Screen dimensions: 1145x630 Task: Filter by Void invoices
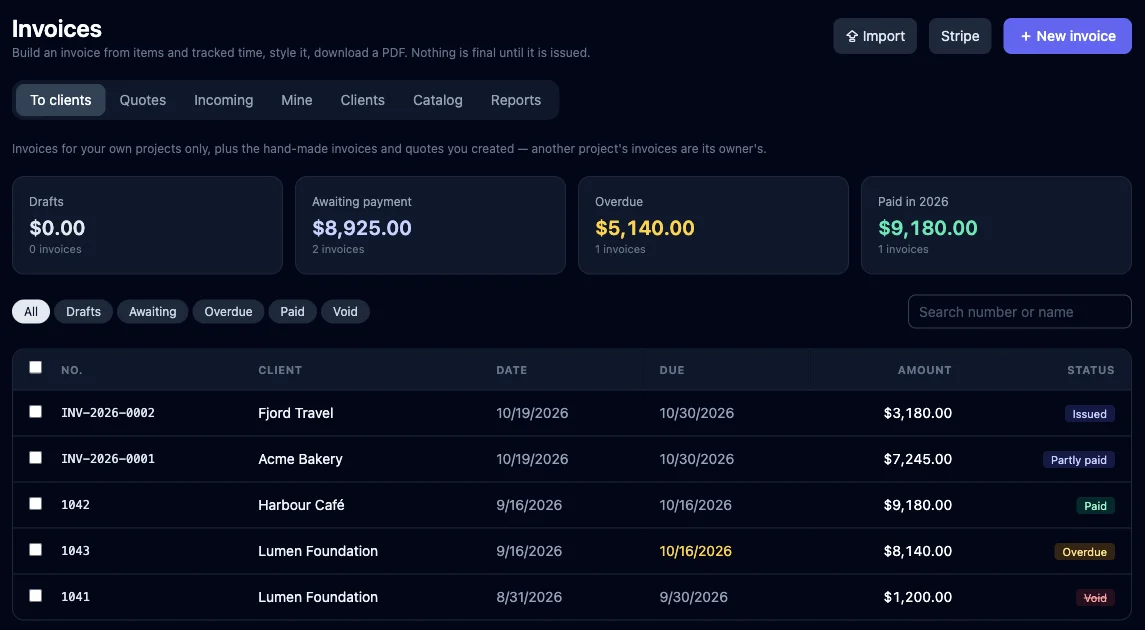pyautogui.click(x=345, y=312)
